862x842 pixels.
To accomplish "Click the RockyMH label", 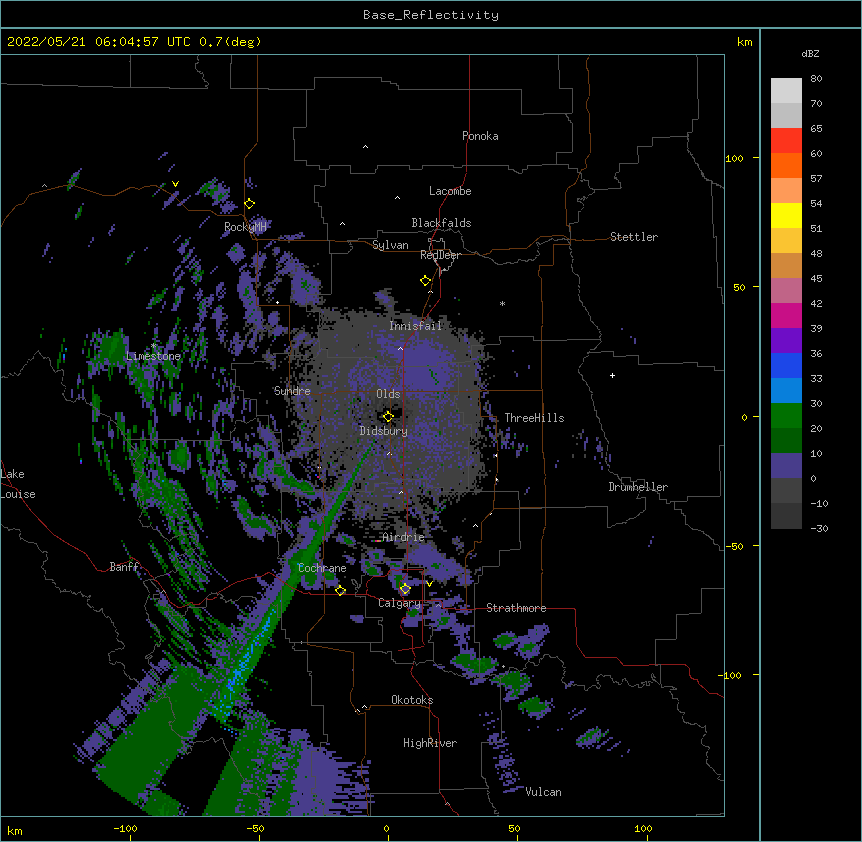I will click(x=245, y=226).
